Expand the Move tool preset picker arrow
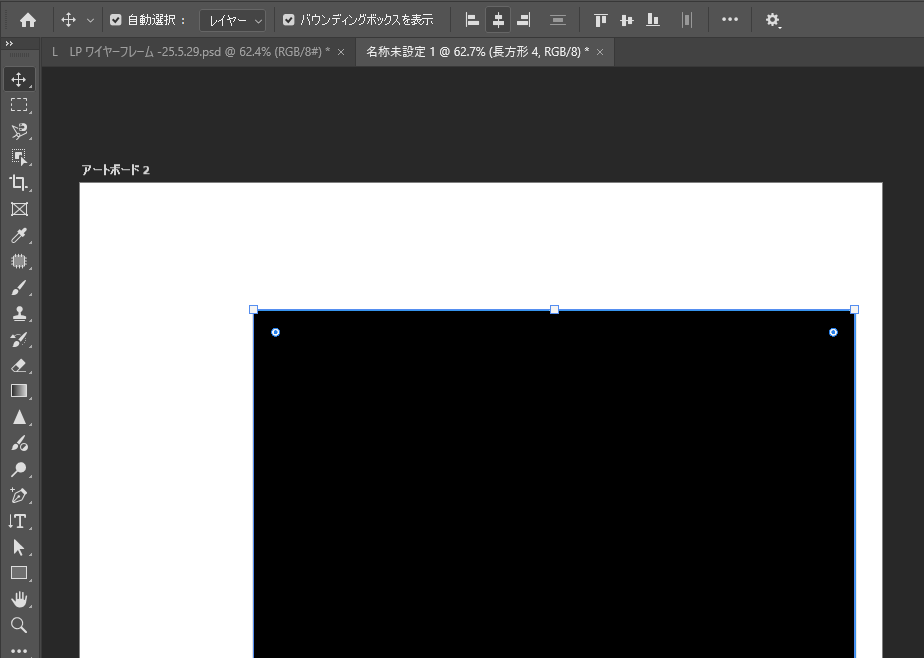The width and height of the screenshot is (924, 658). pyautogui.click(x=91, y=20)
